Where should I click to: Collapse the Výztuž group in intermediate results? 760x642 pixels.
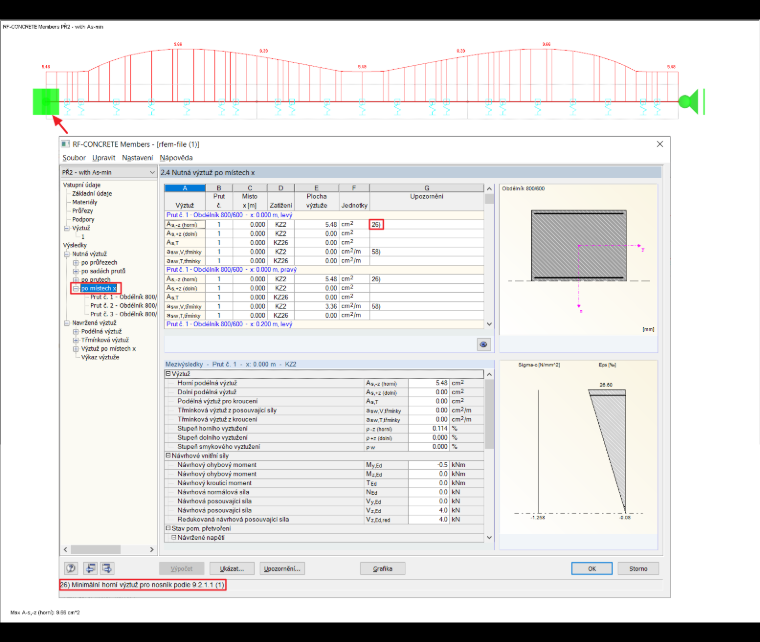[168, 374]
